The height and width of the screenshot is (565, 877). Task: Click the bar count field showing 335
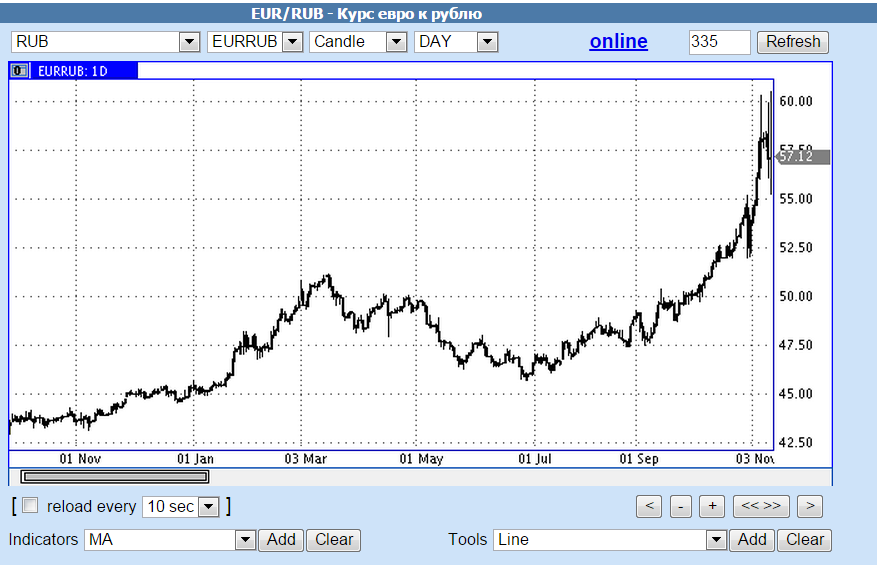click(718, 42)
